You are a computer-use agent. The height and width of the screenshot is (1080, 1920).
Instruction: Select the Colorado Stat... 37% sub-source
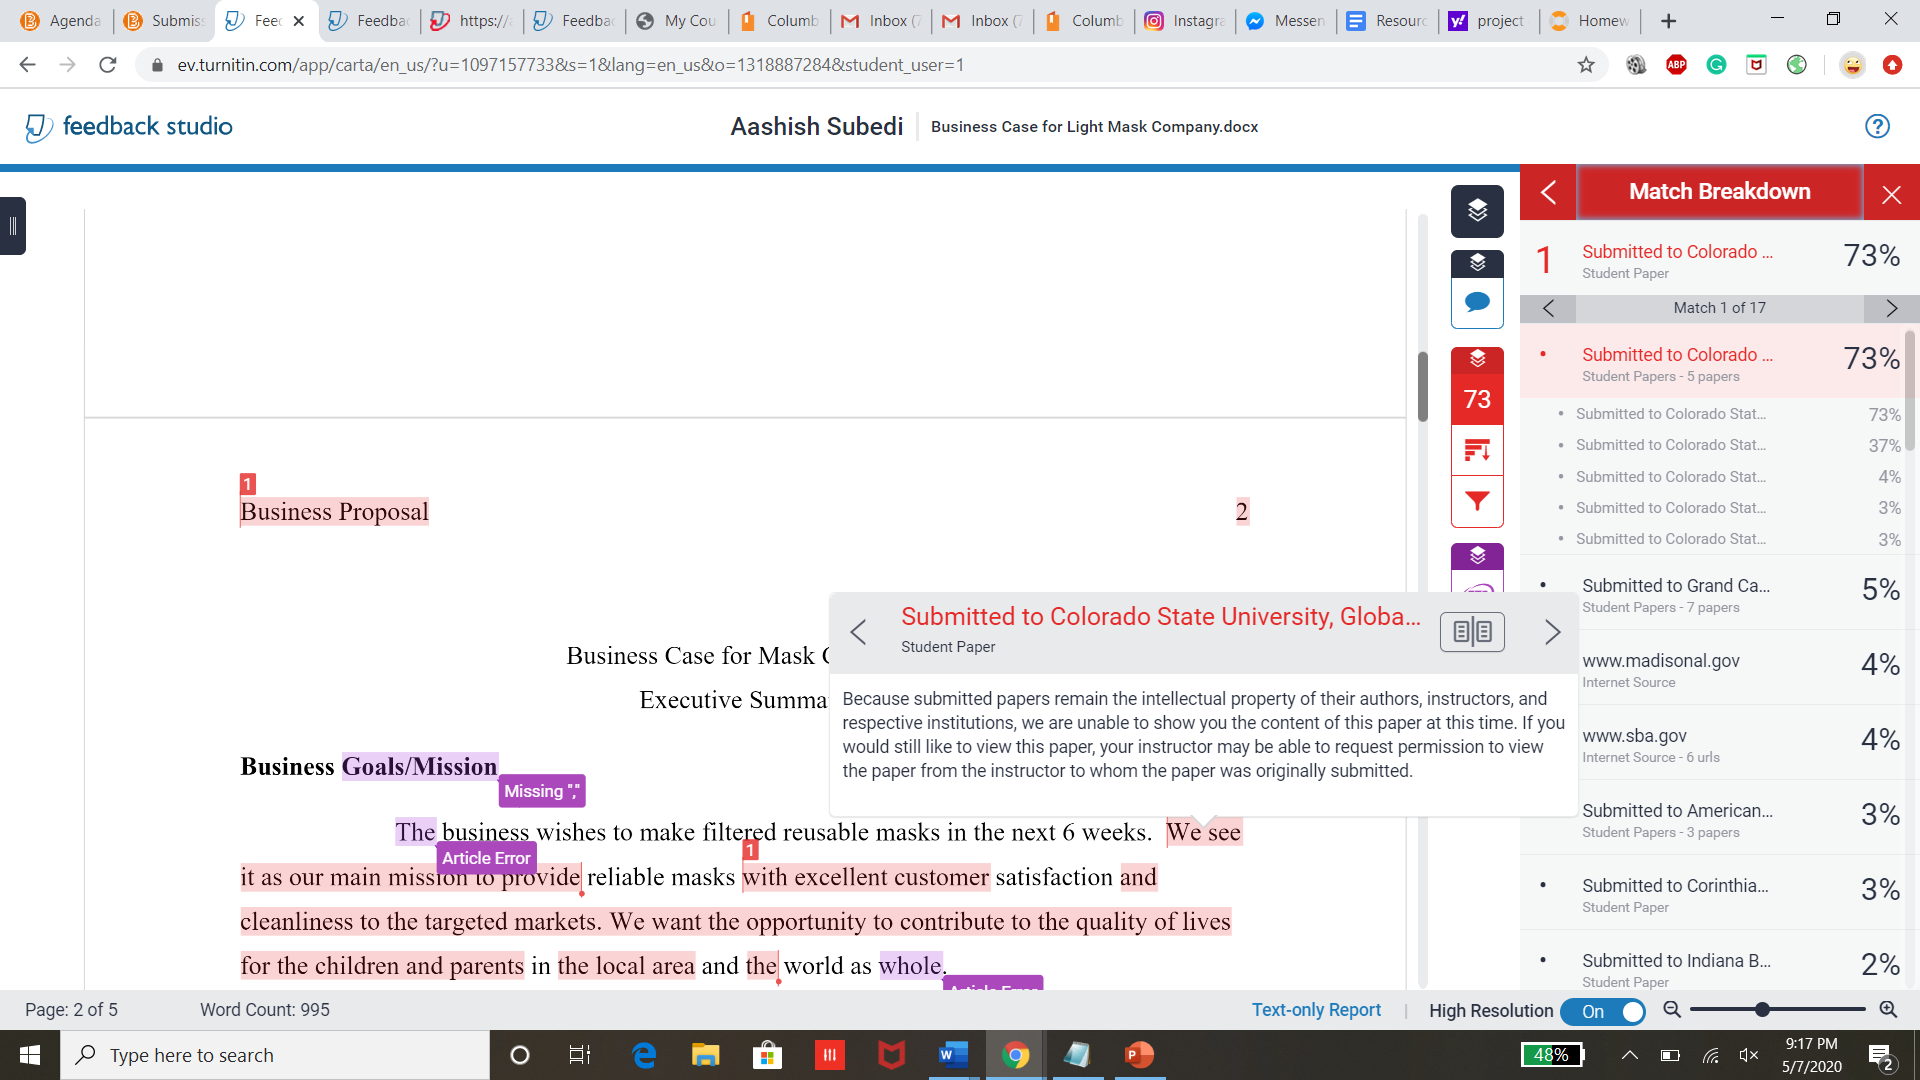click(1730, 445)
